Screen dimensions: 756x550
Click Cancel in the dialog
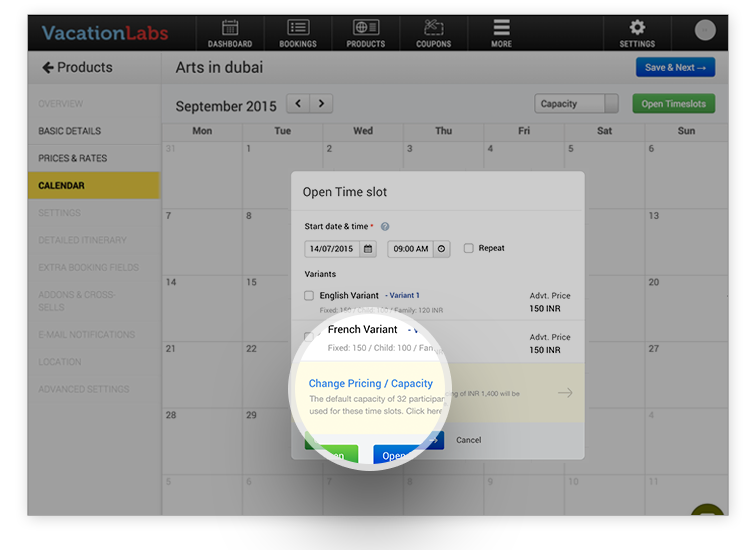tap(469, 440)
